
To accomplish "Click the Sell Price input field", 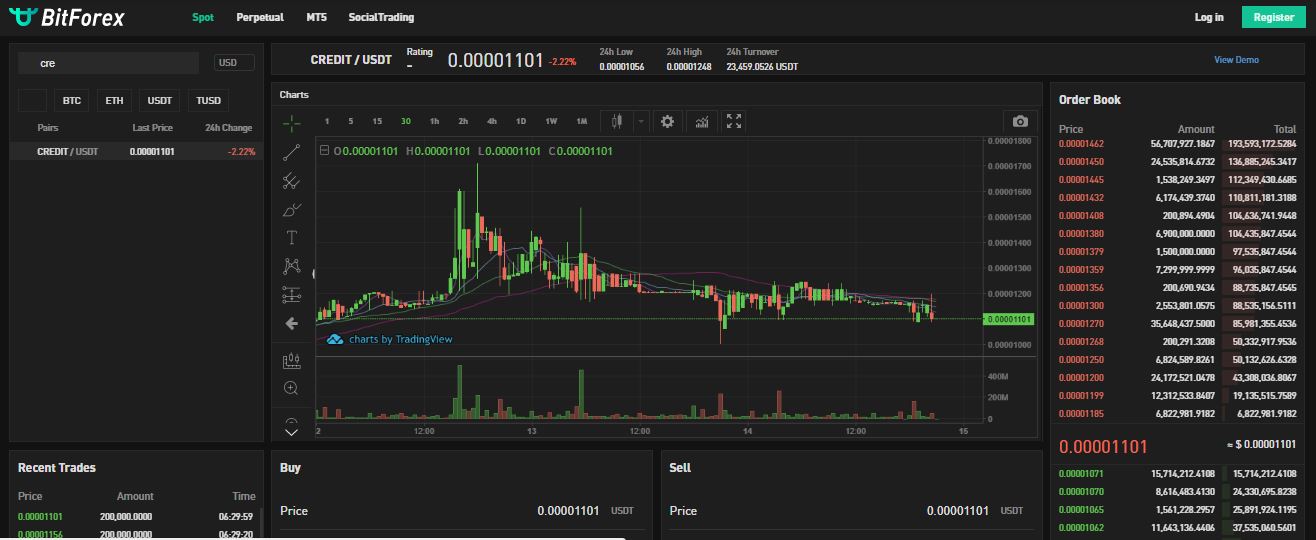I will [x=851, y=510].
